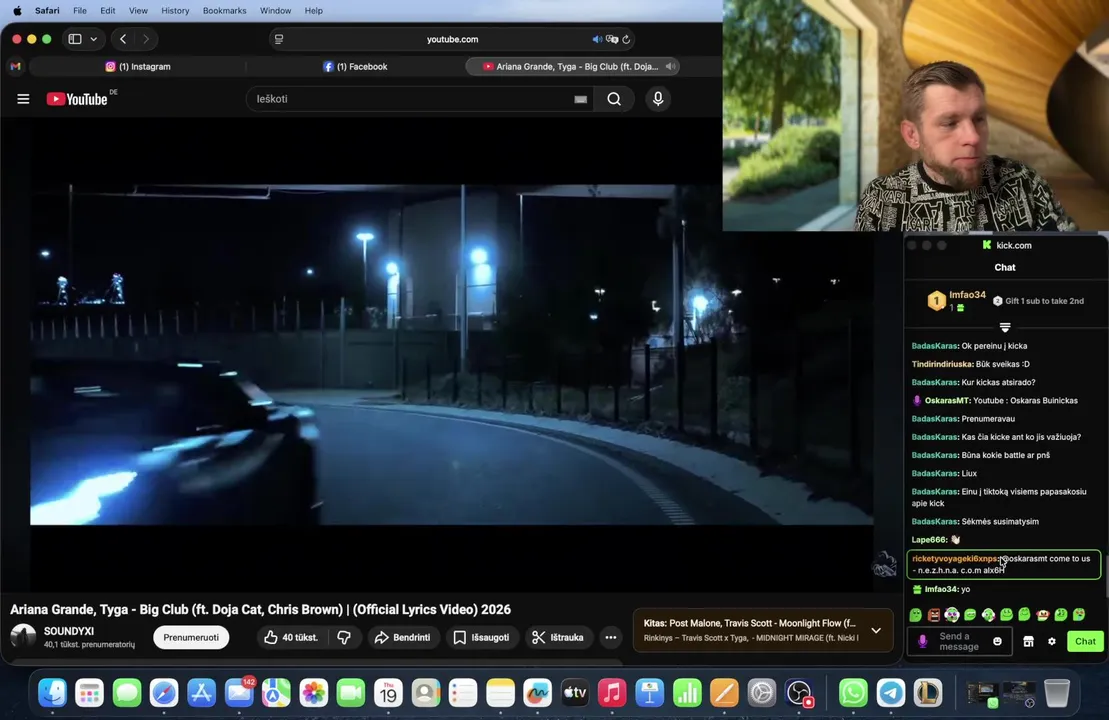Select the first green quick emote
The height and width of the screenshot is (720, 1109).
tap(916, 615)
